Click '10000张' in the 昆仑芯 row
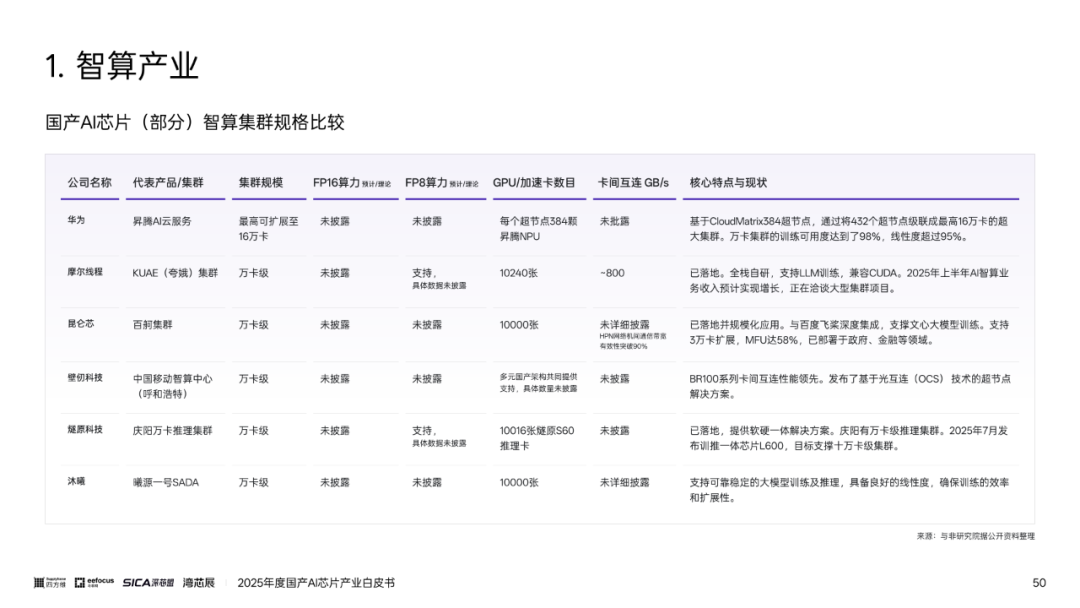Image resolution: width=1080 pixels, height=608 pixels. pos(519,325)
